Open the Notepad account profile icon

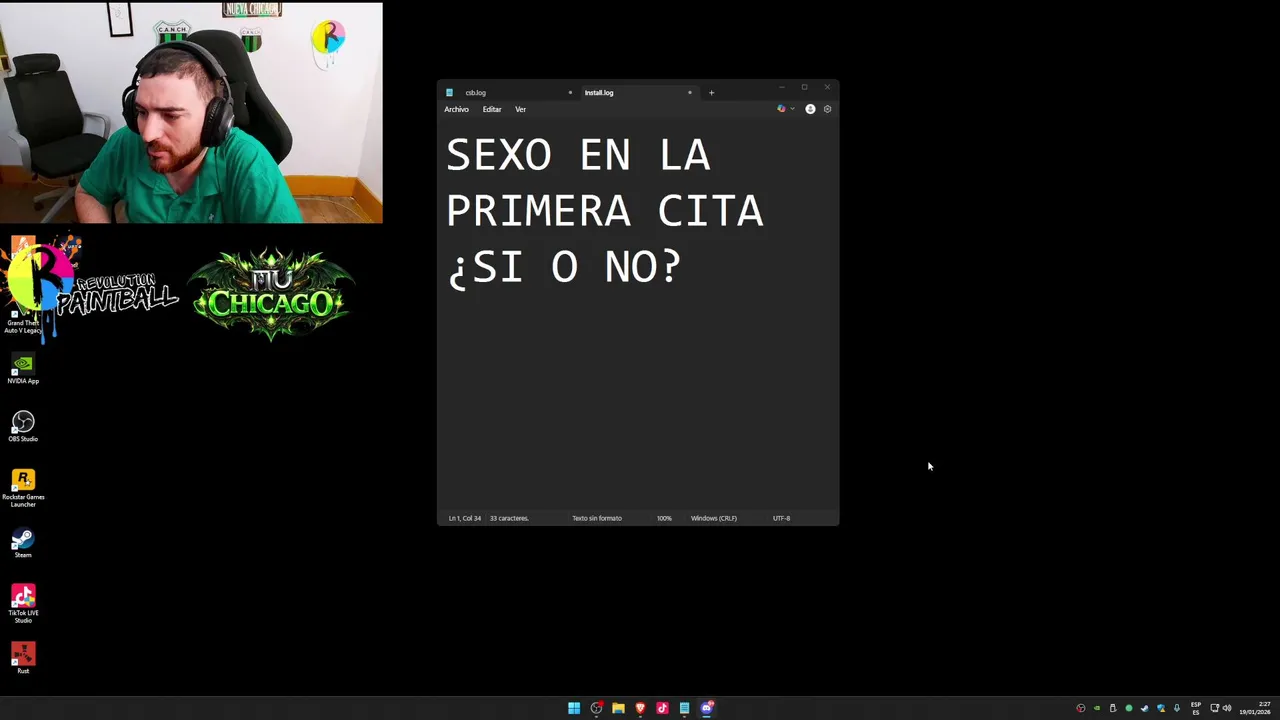pyautogui.click(x=810, y=109)
